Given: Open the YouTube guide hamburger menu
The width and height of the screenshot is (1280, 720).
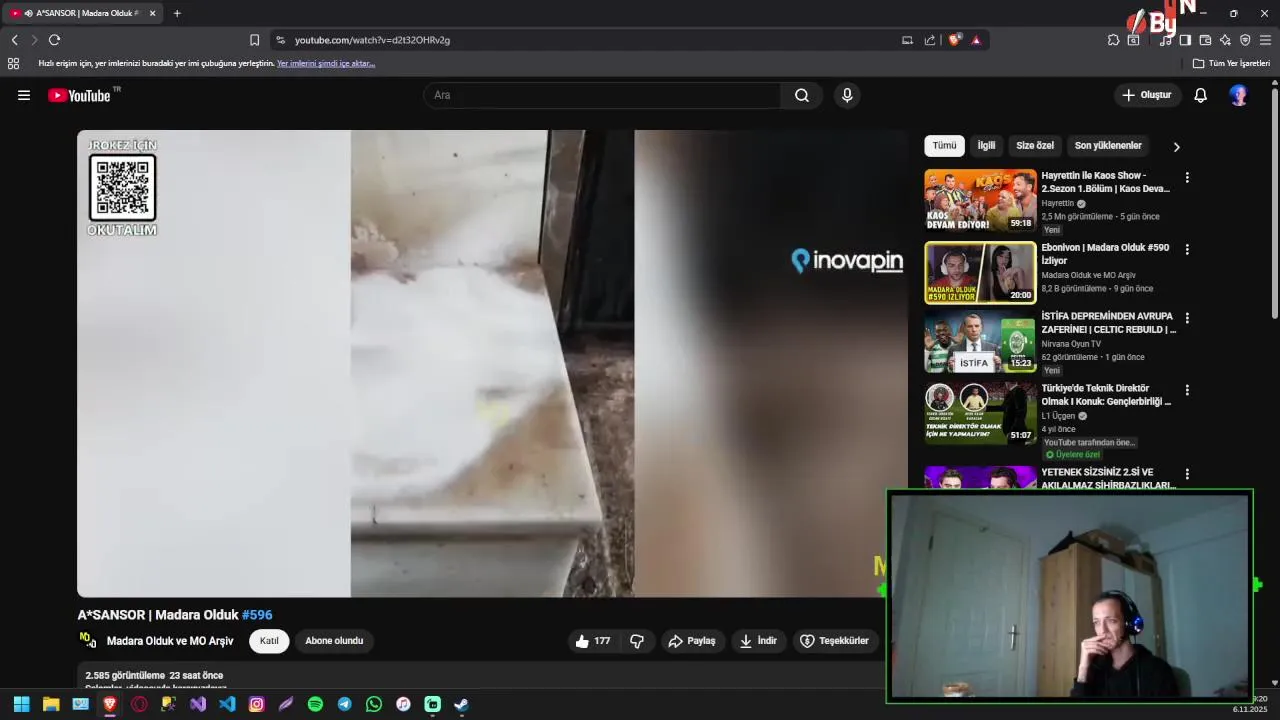Looking at the screenshot, I should (x=24, y=95).
